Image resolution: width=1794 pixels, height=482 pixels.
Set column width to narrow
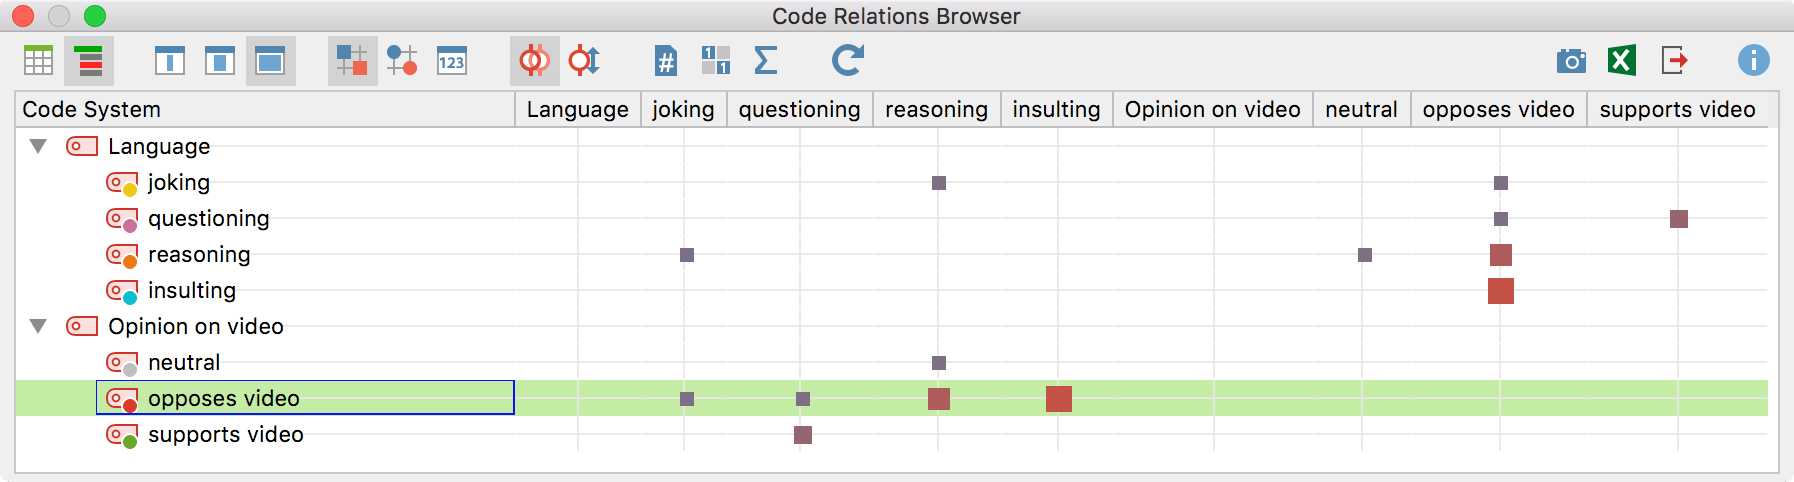170,61
